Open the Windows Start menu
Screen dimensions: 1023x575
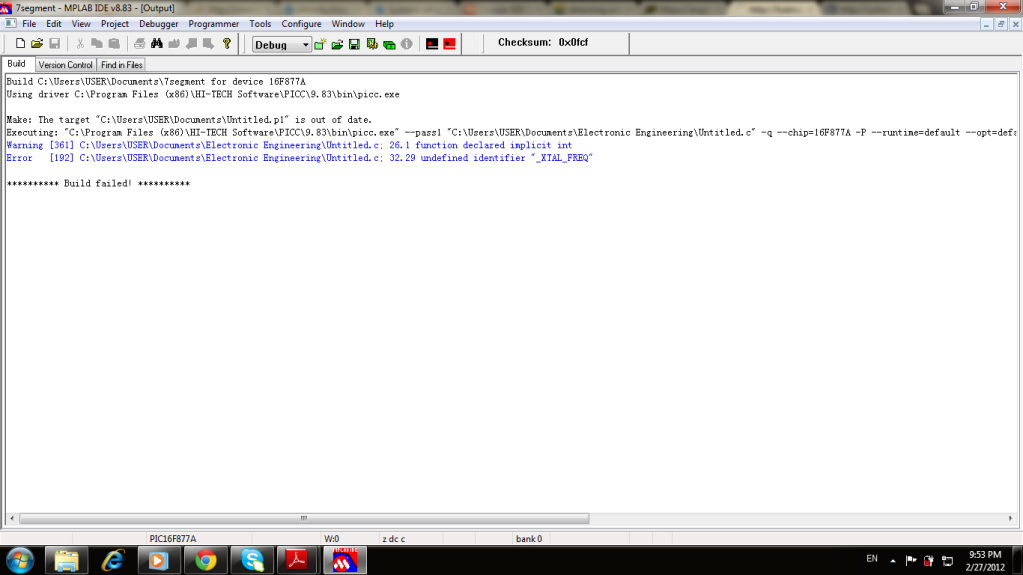click(20, 561)
